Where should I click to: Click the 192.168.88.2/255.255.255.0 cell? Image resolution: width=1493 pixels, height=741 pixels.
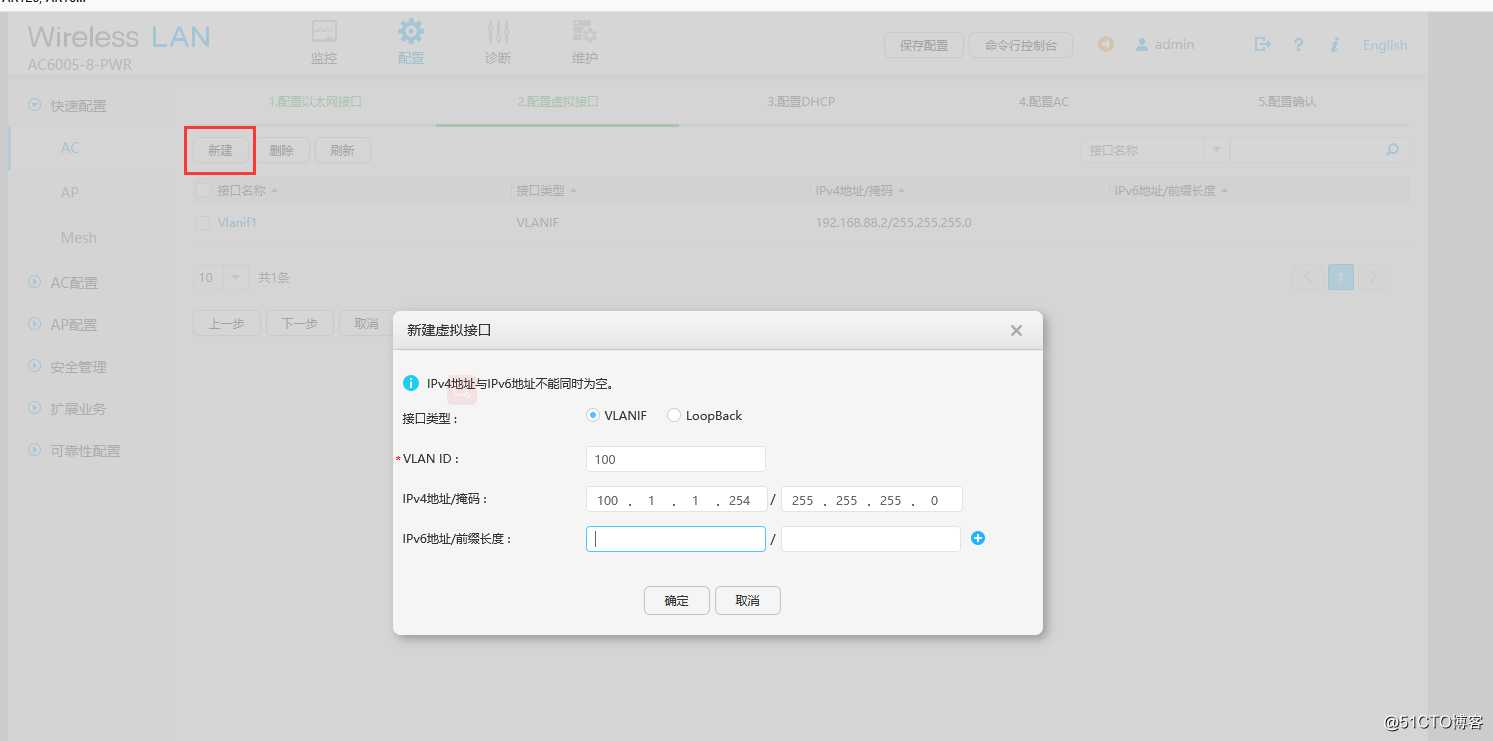click(x=893, y=223)
